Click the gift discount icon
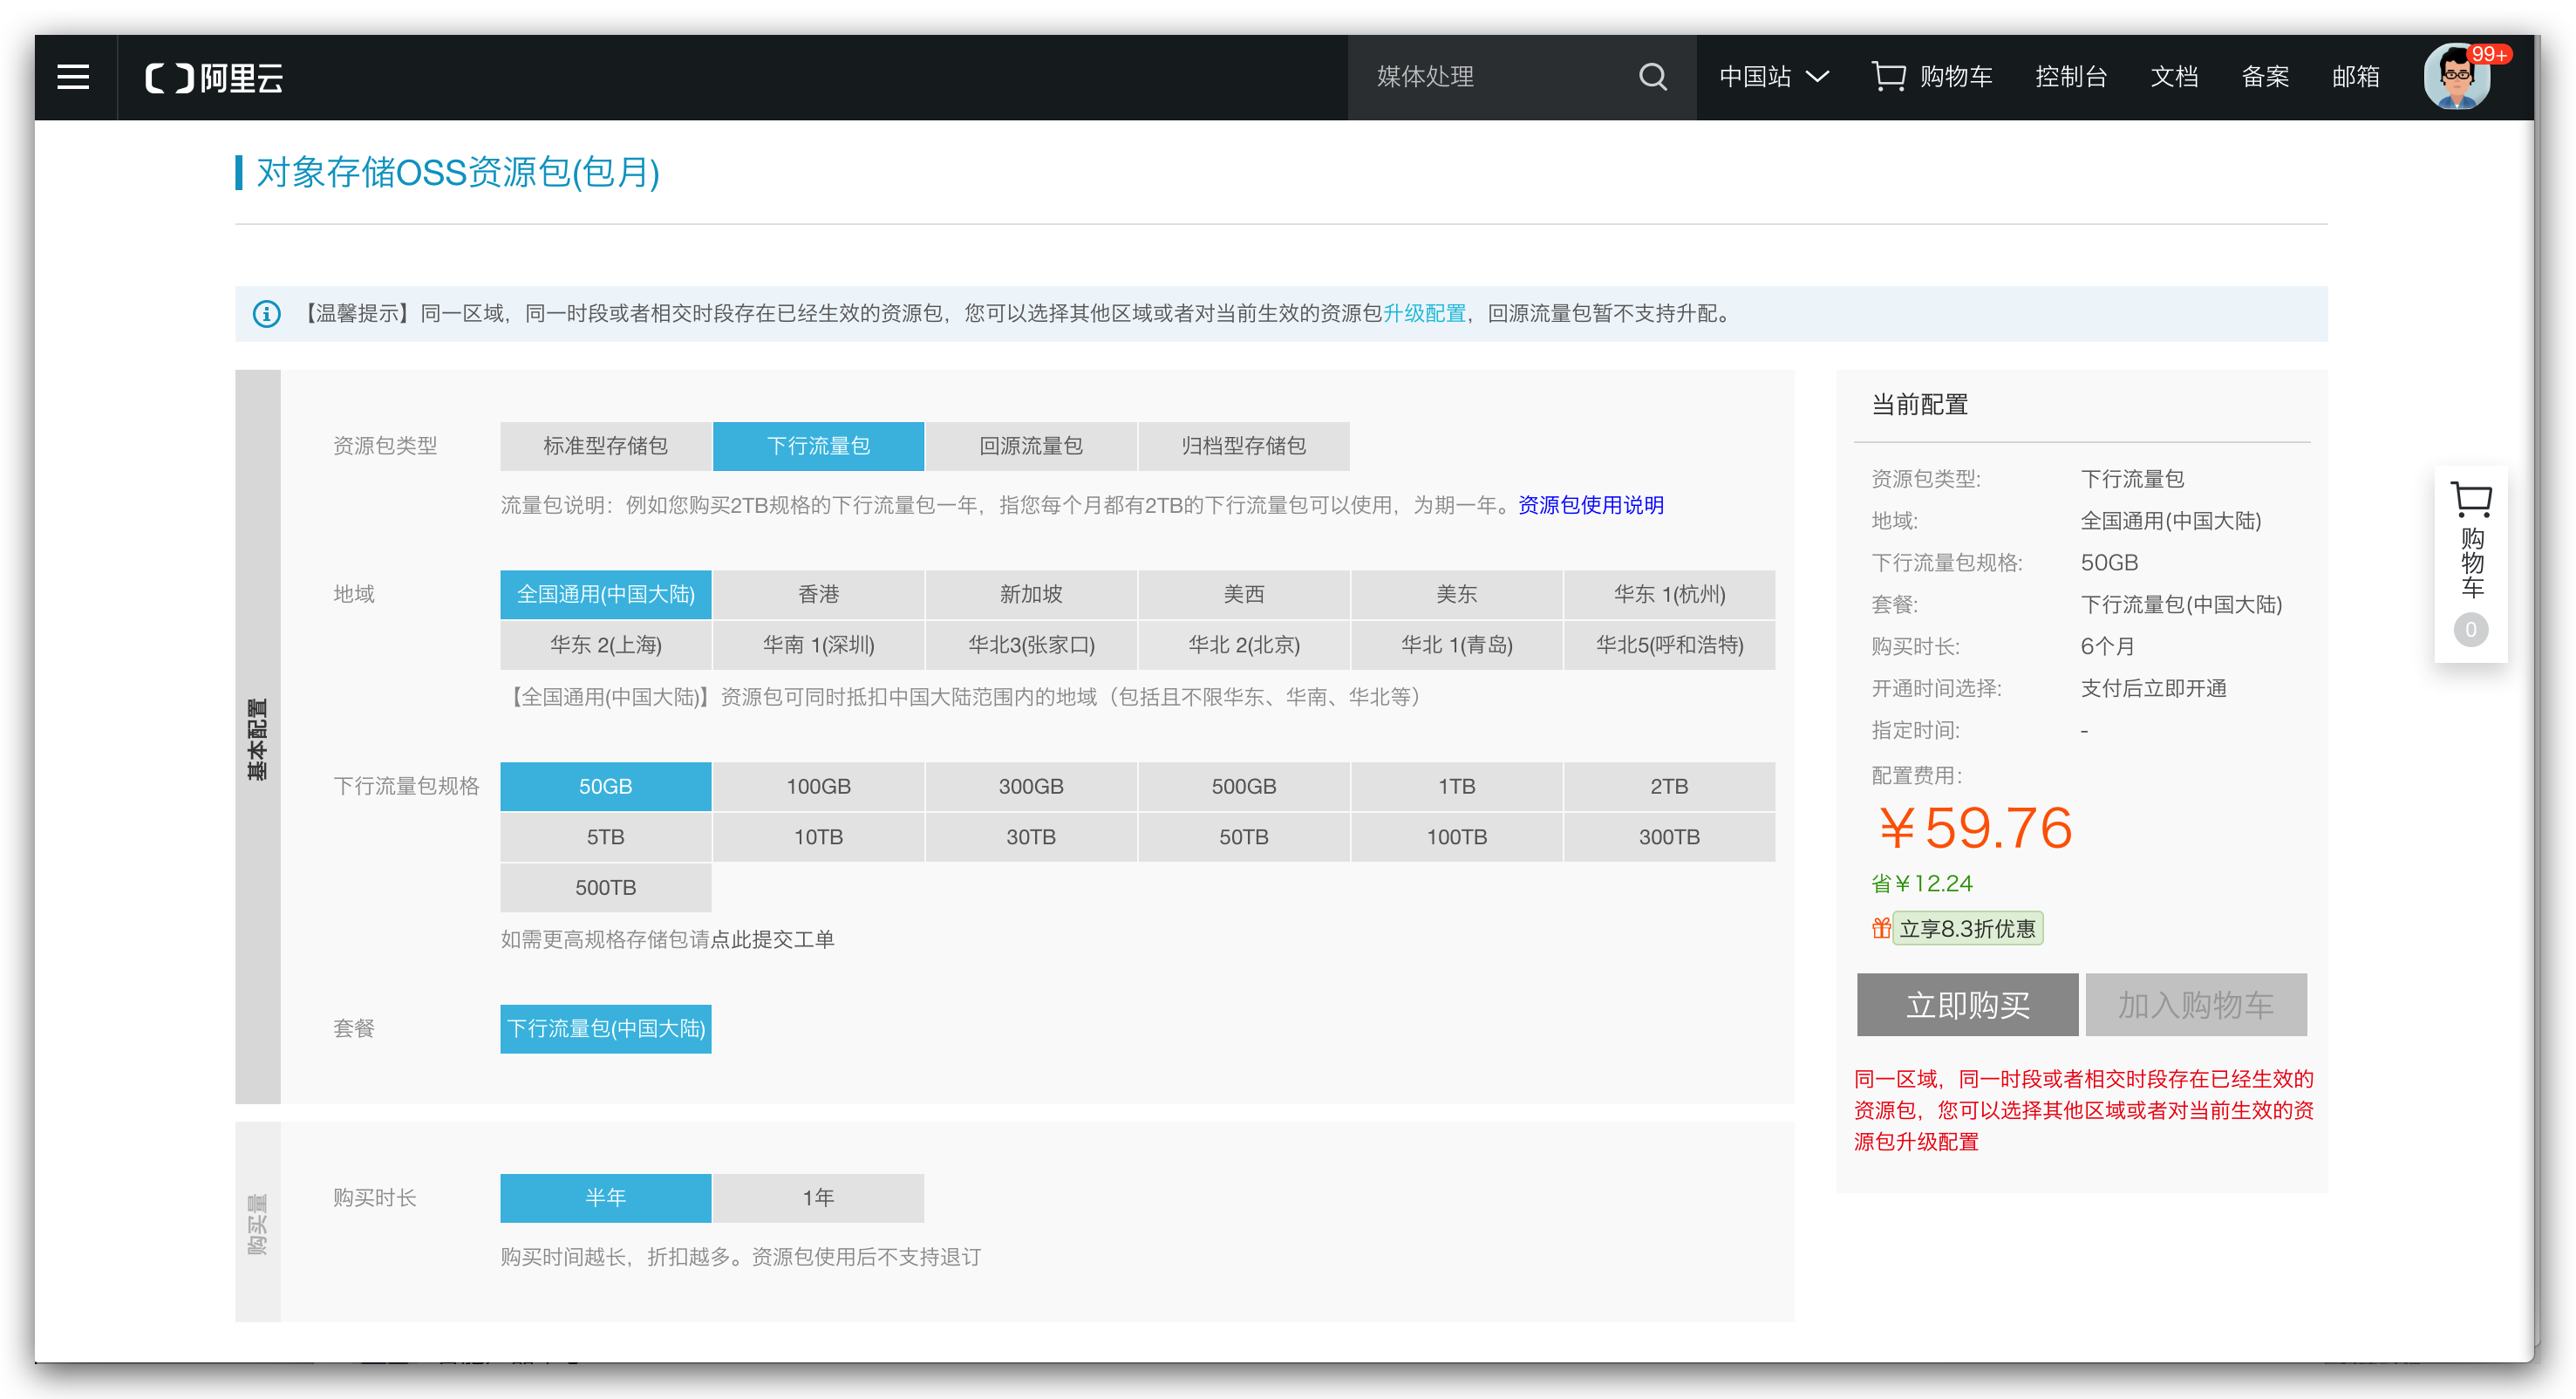 (1880, 928)
